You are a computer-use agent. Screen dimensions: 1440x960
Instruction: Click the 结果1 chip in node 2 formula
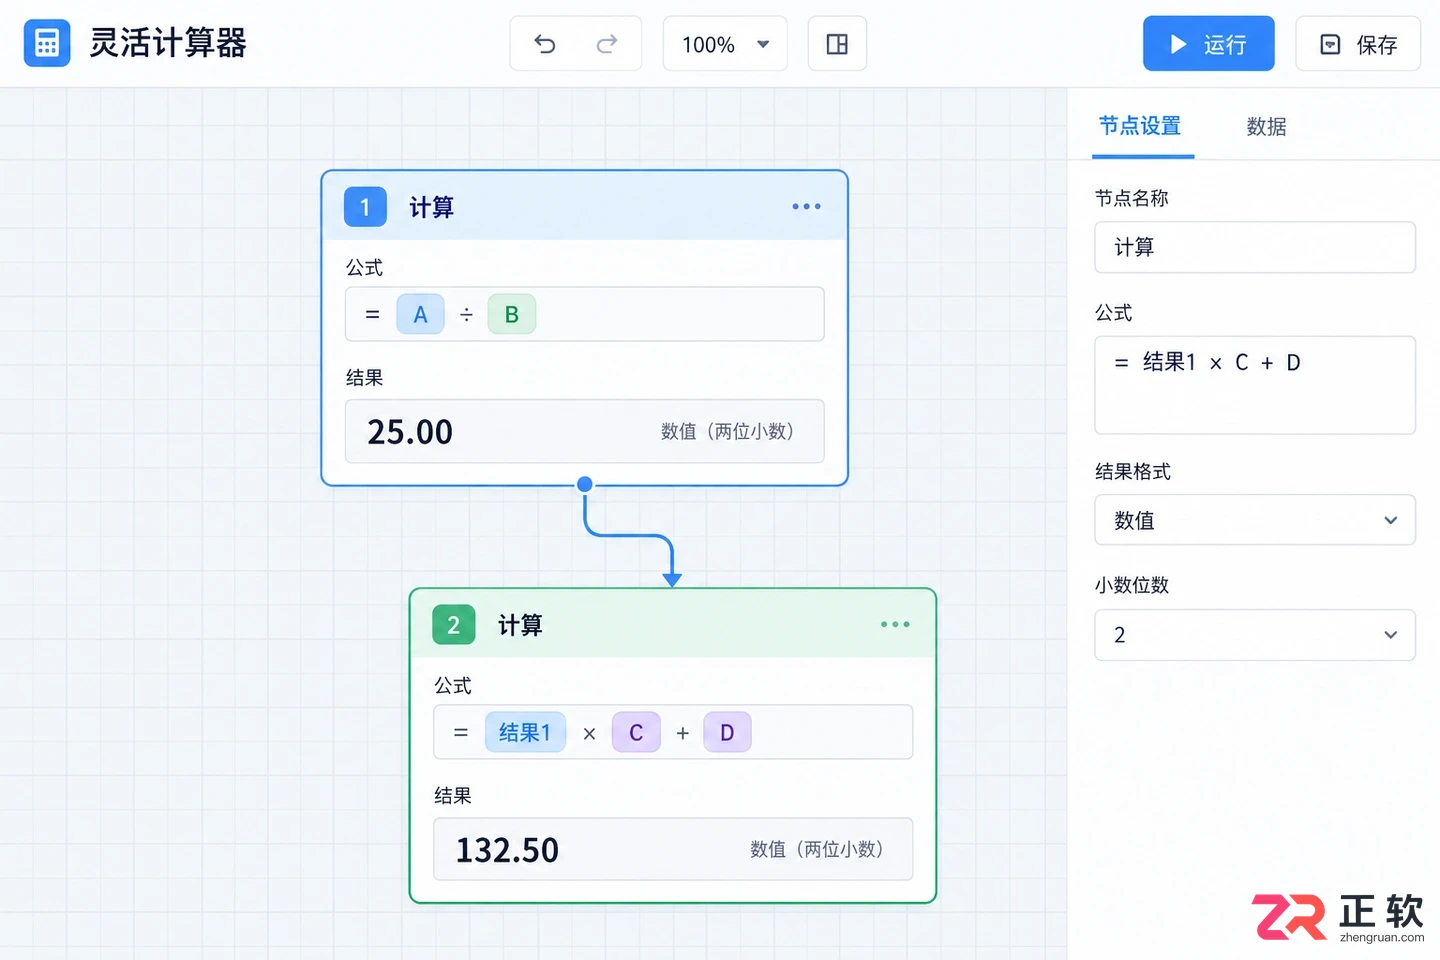point(525,733)
